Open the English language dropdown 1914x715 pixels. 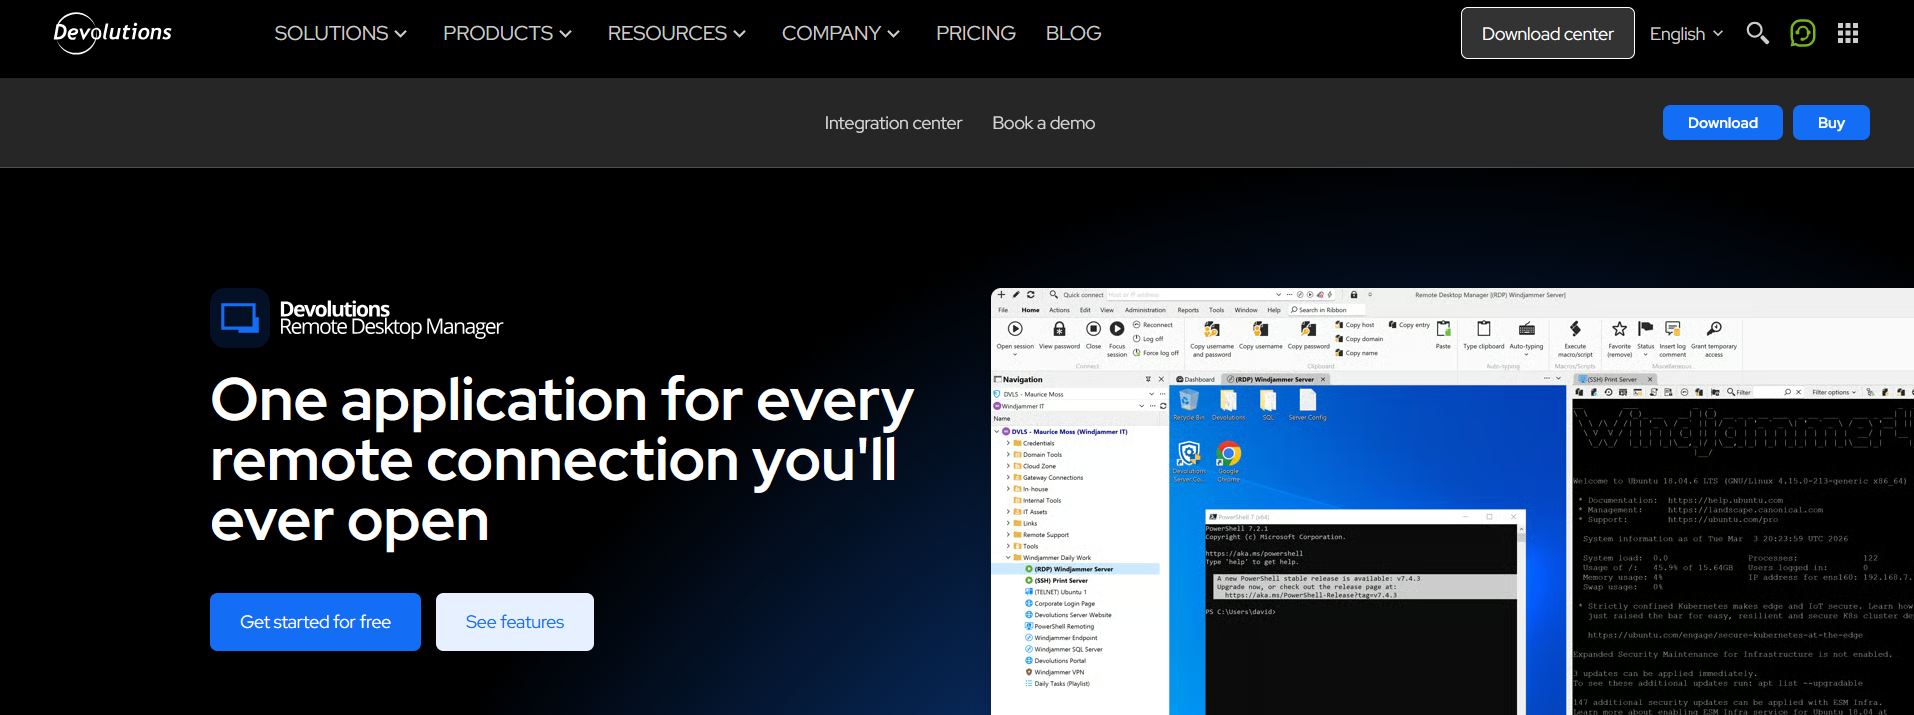click(1686, 33)
